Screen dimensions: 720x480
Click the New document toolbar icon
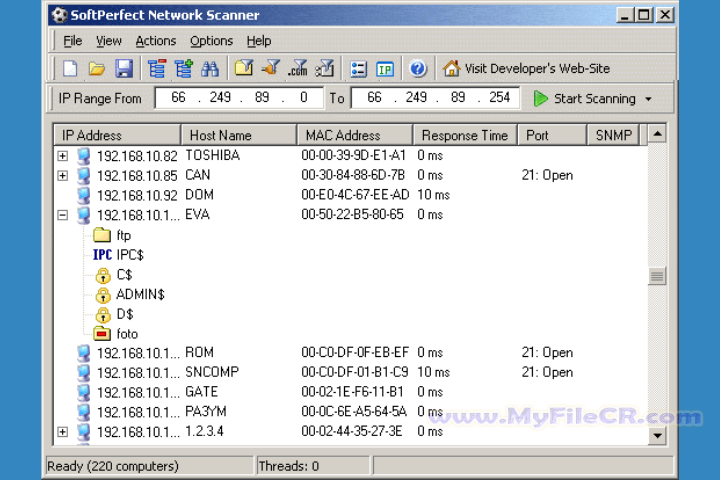coord(70,69)
